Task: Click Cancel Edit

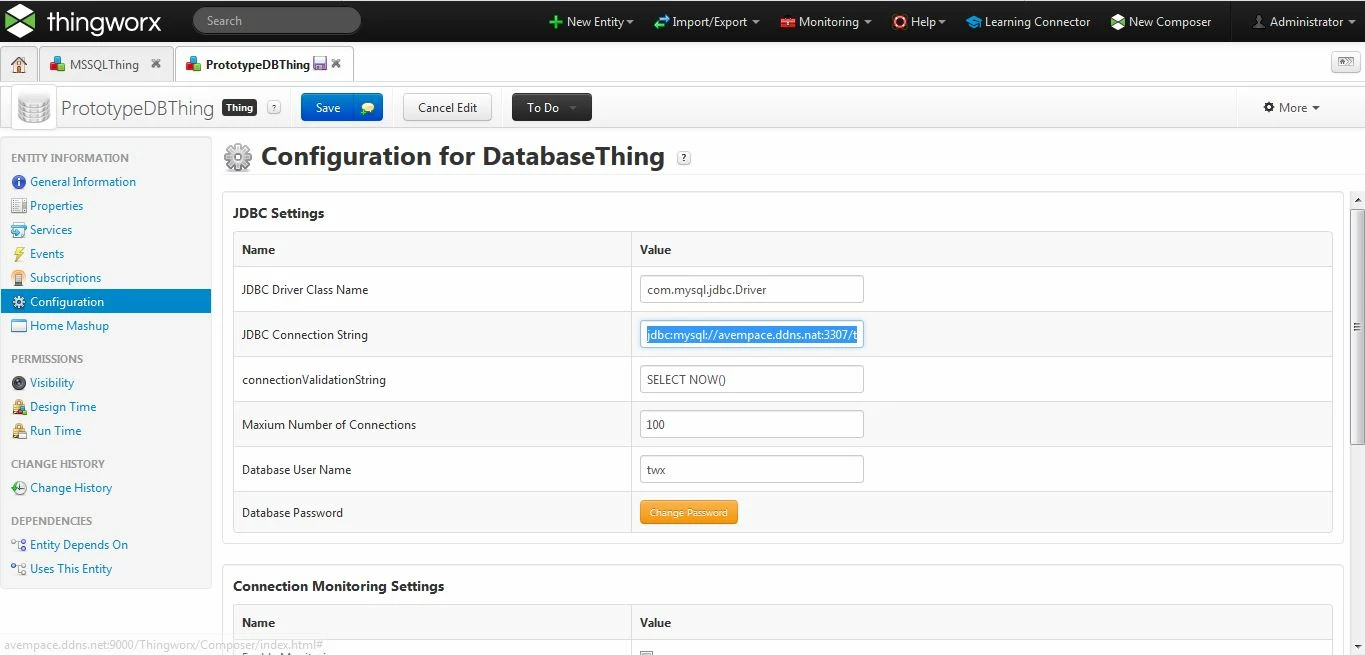Action: [x=447, y=108]
